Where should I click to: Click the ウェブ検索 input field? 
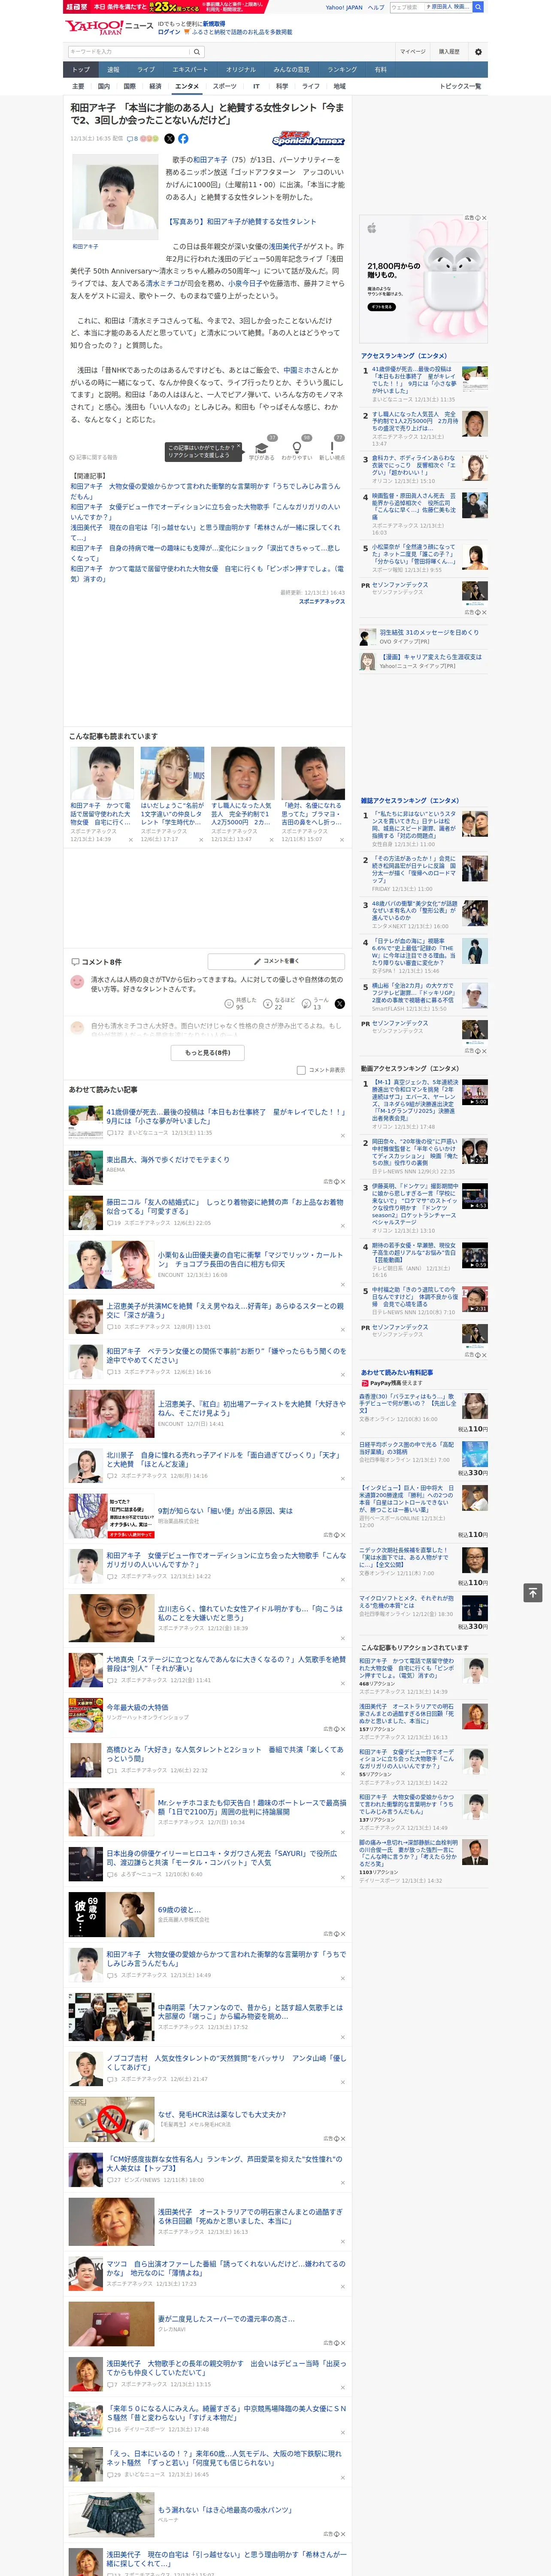(x=405, y=7)
